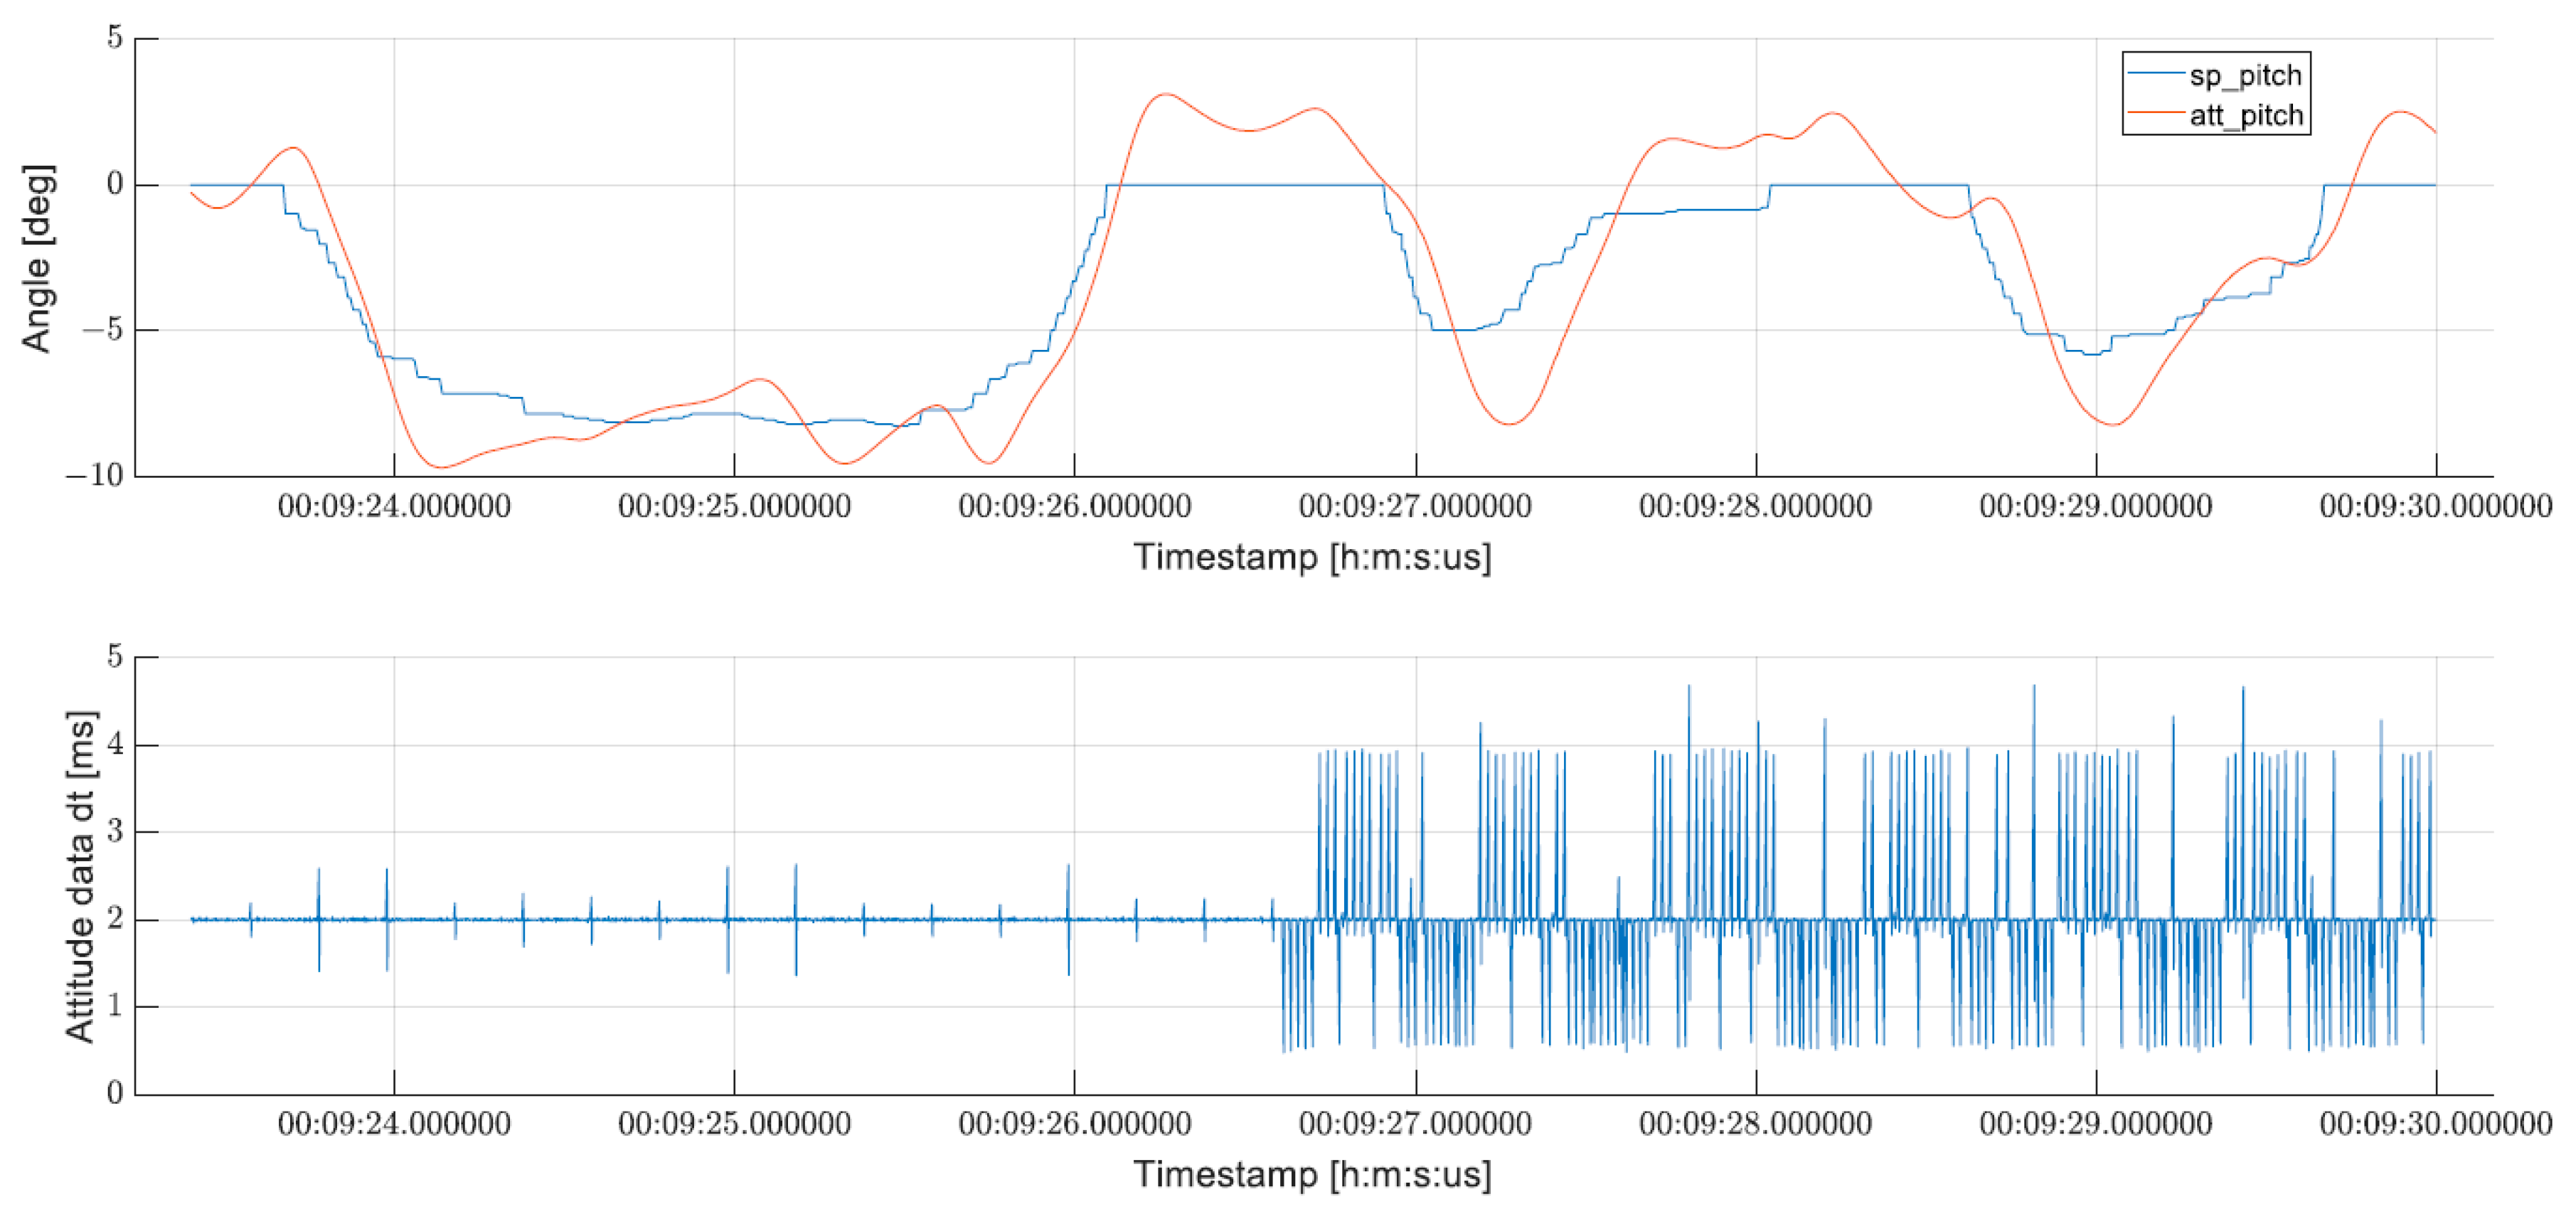Click the −10 tick on the Angle axis
This screenshot has width=2576, height=1214.
95,475
